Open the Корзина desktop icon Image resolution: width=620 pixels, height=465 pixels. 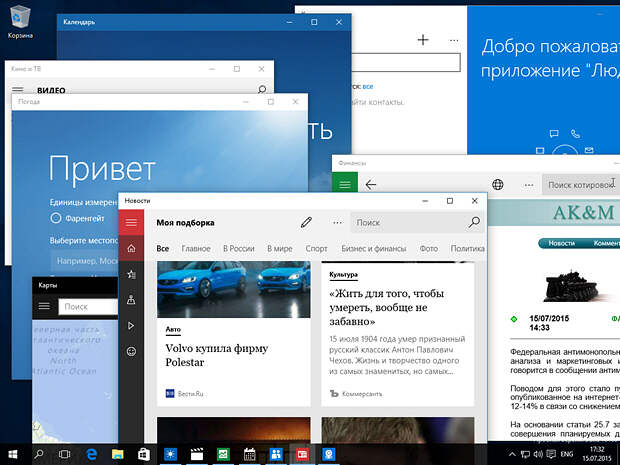coord(20,23)
